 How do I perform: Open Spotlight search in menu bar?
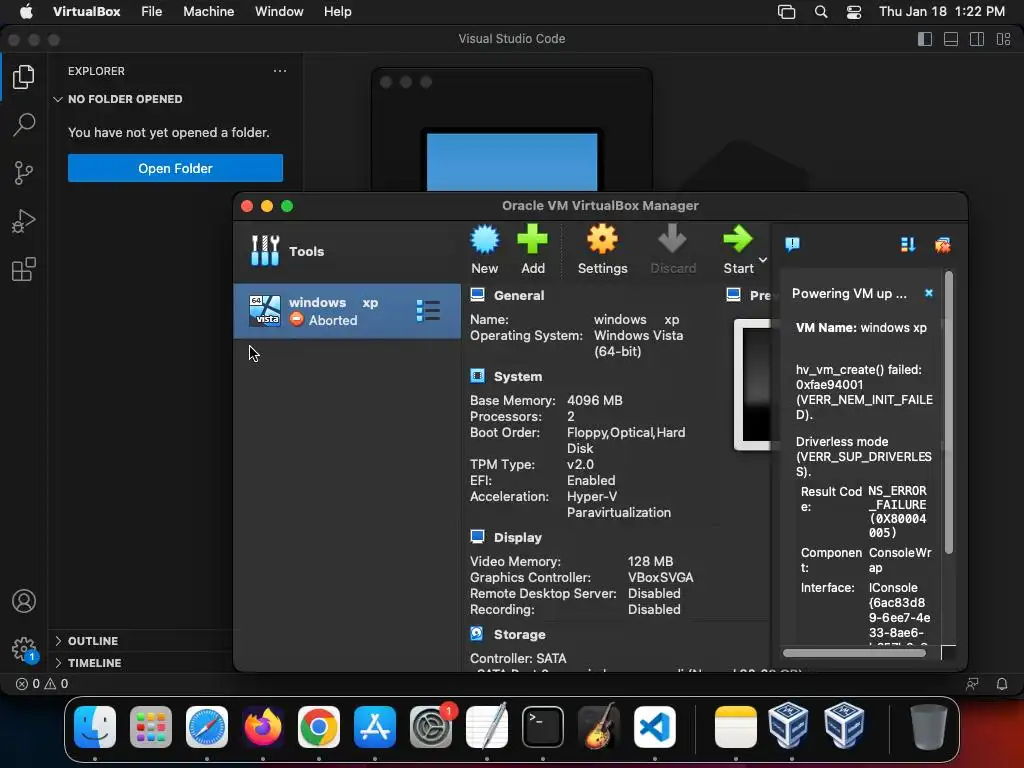[x=821, y=12]
